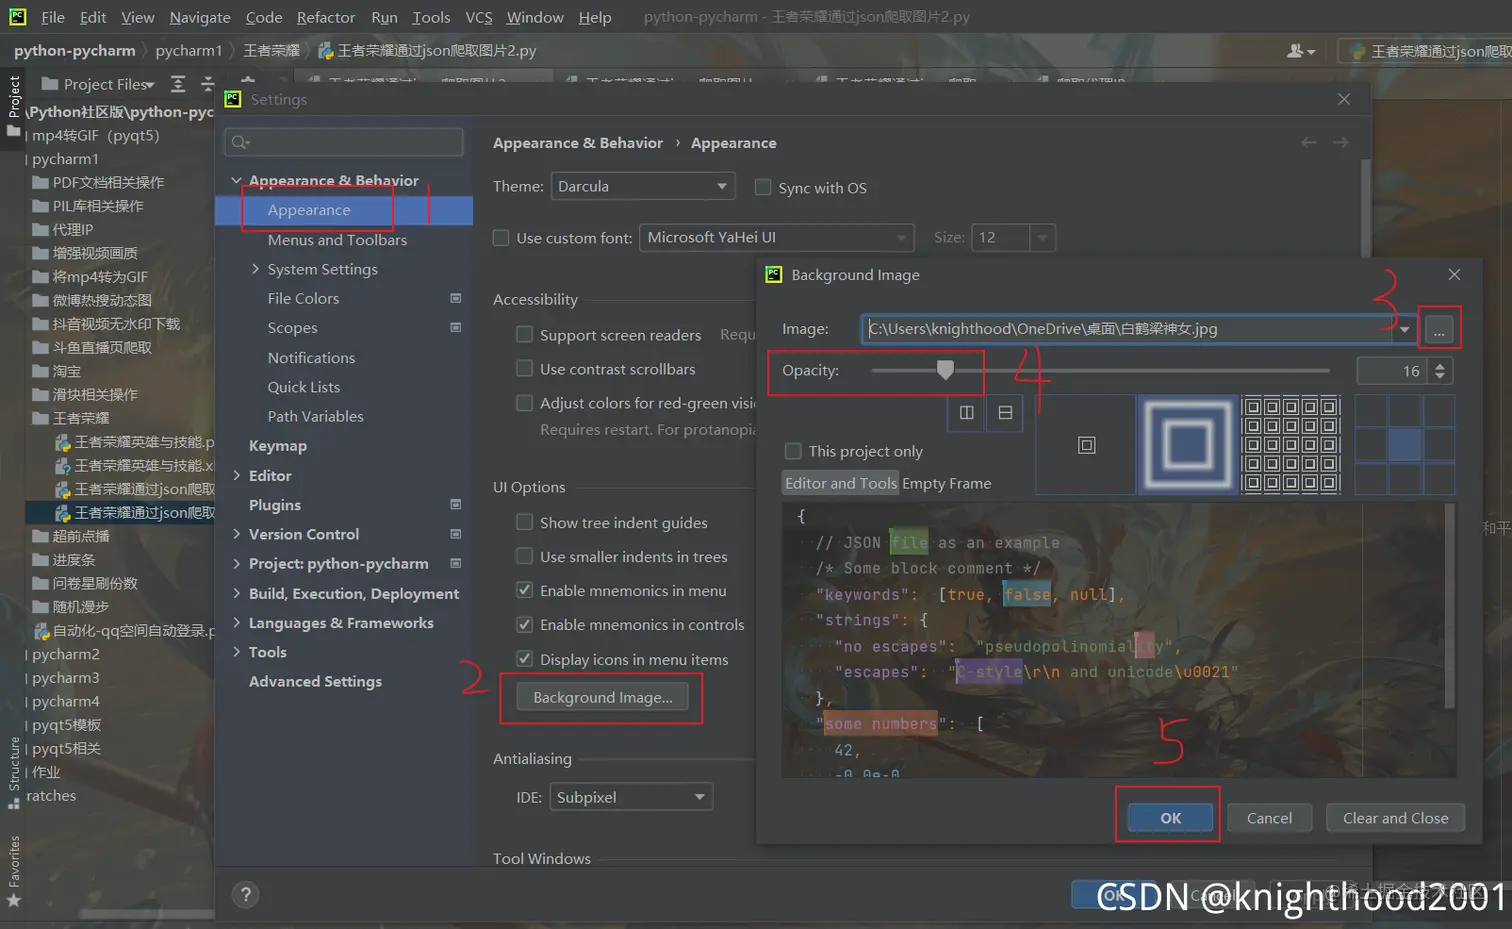Click the Opacity slider handle
This screenshot has height=929, width=1512.
pyautogui.click(x=945, y=371)
